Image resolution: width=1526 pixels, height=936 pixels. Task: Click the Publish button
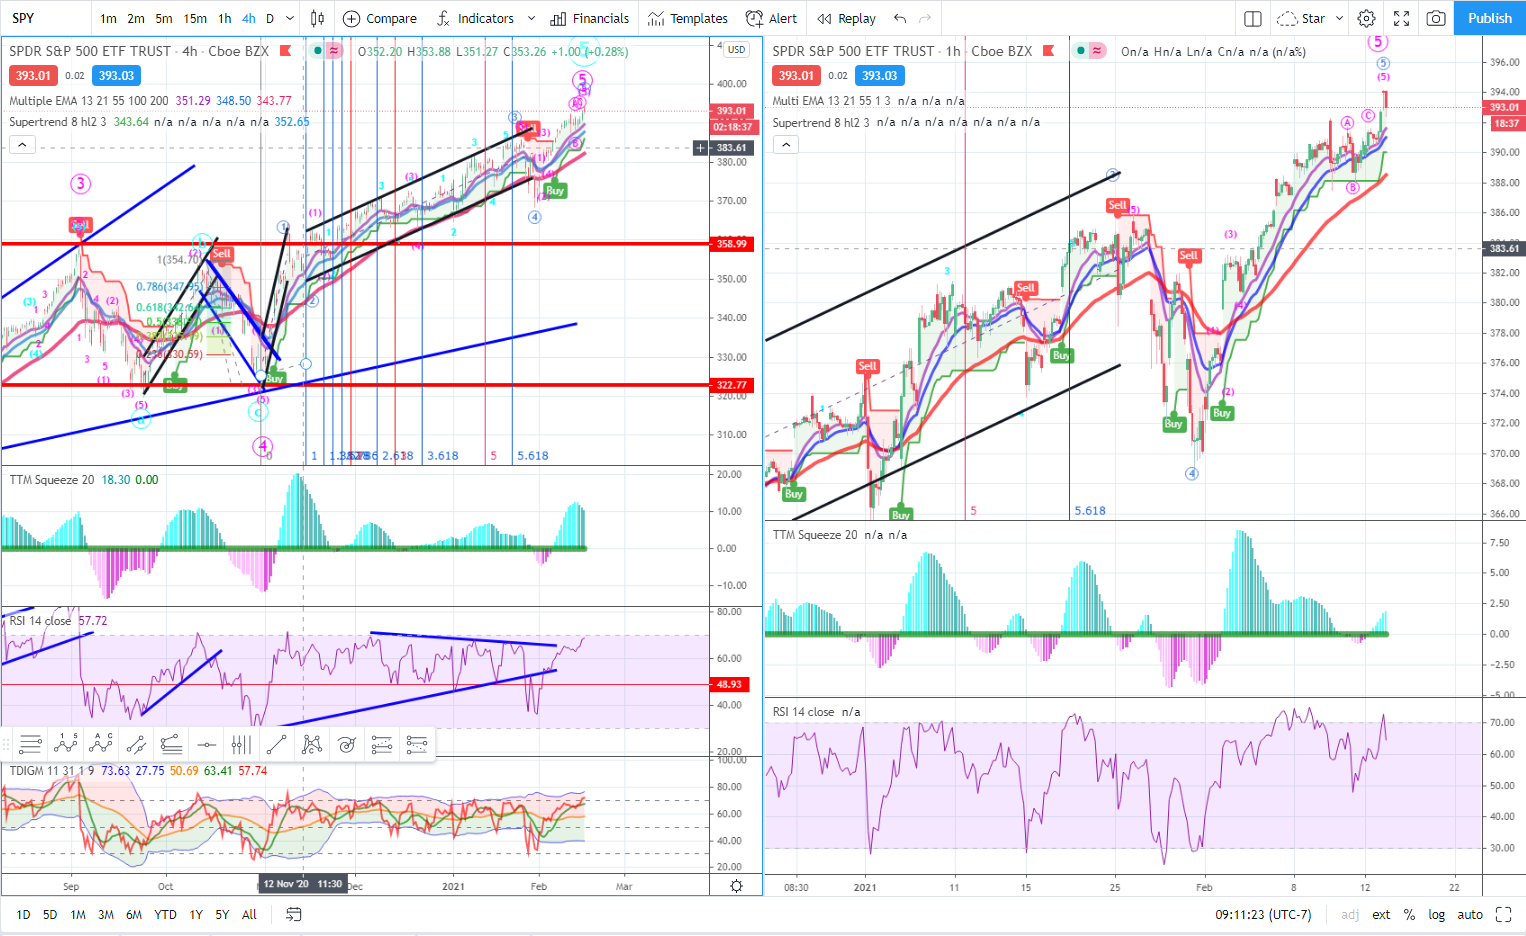click(1489, 18)
